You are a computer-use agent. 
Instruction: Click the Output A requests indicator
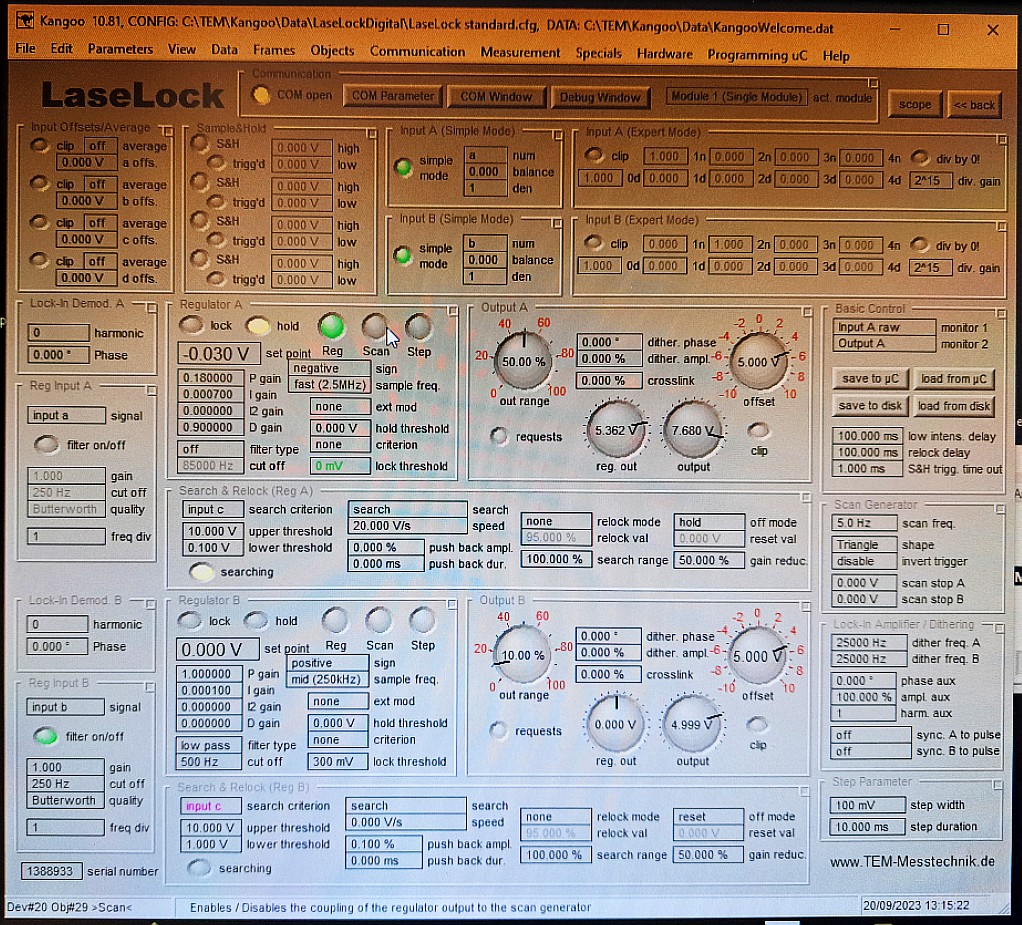coord(498,436)
